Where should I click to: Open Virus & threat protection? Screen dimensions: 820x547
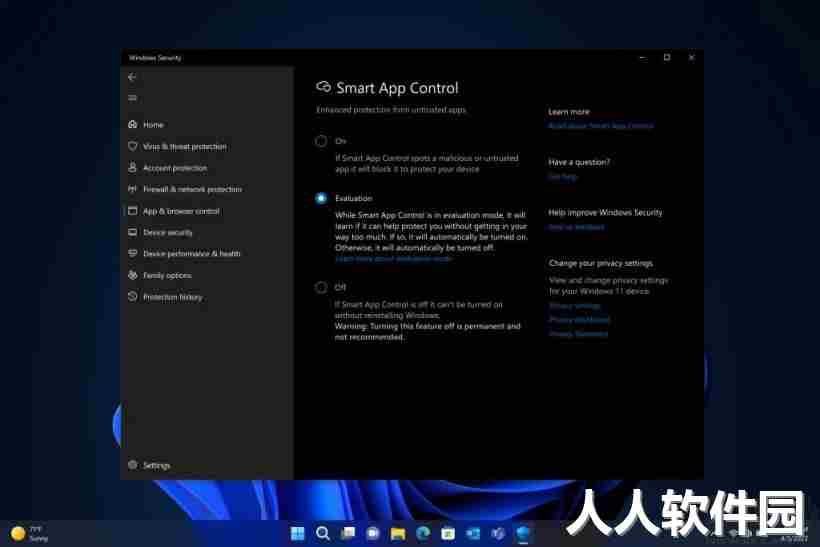177,146
